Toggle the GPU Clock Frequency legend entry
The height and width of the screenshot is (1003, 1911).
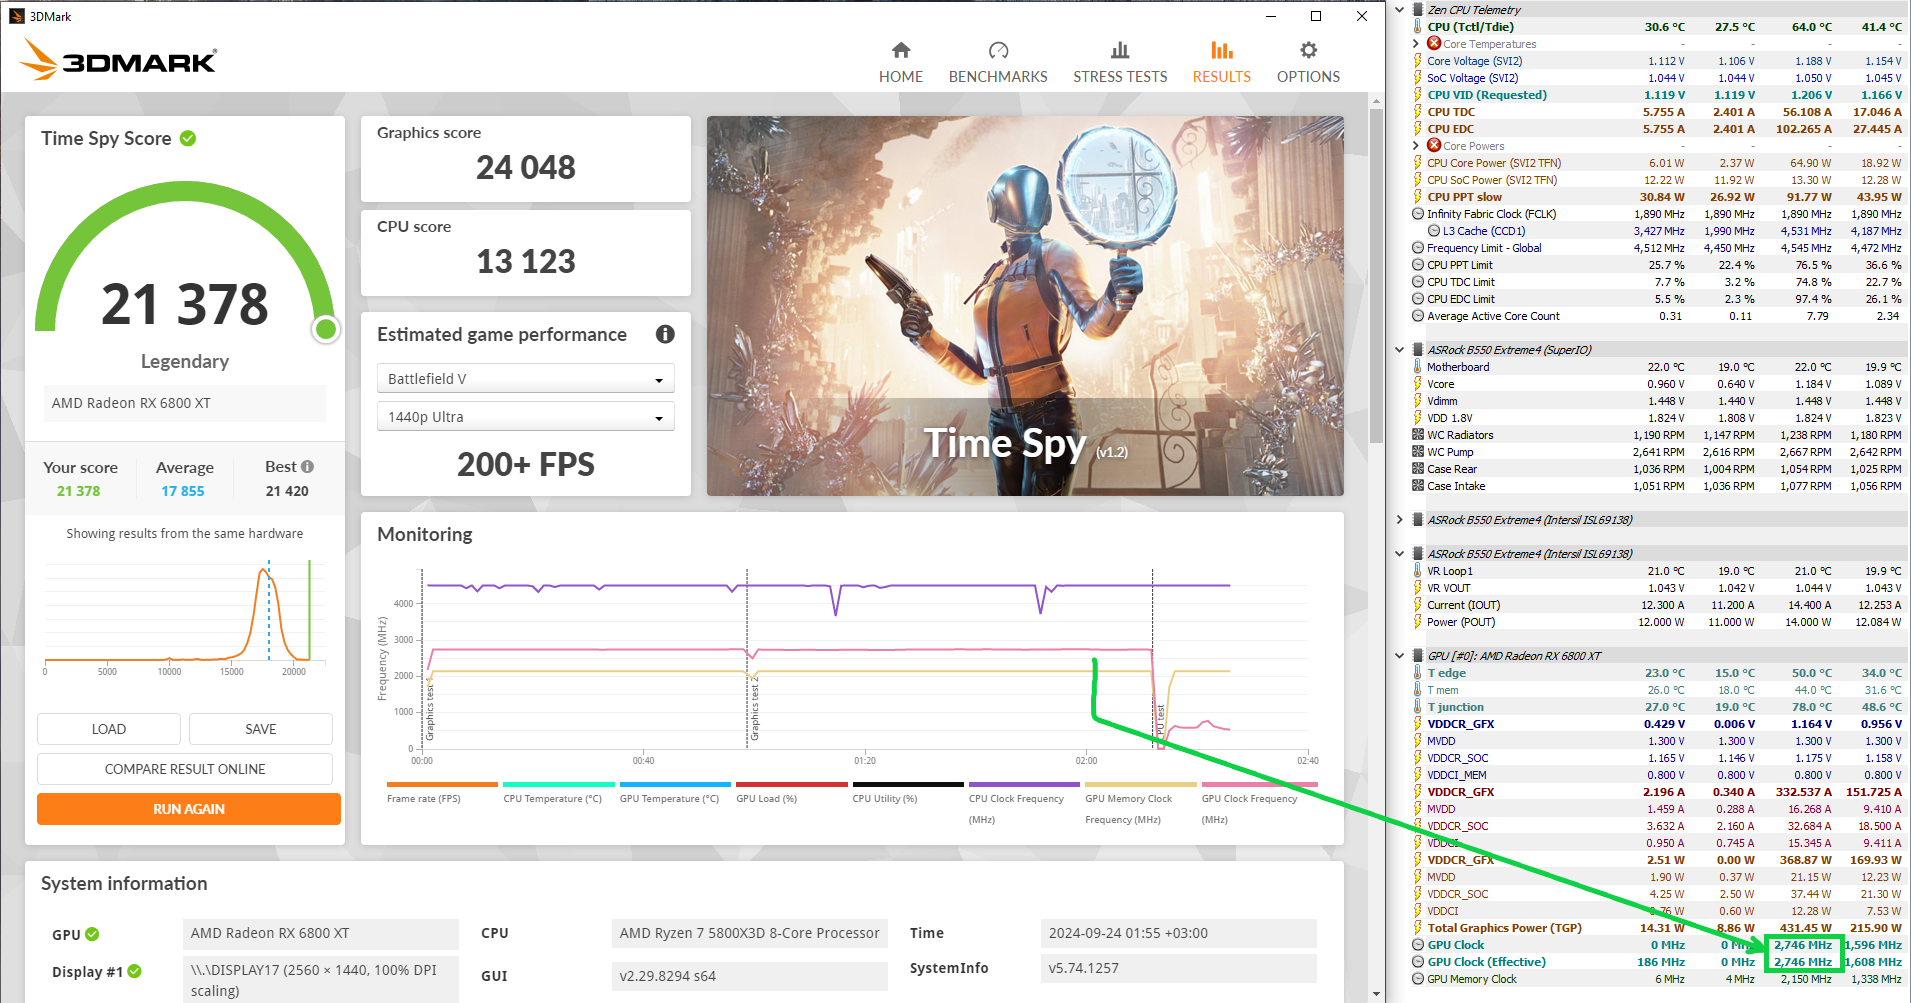pyautogui.click(x=1259, y=803)
